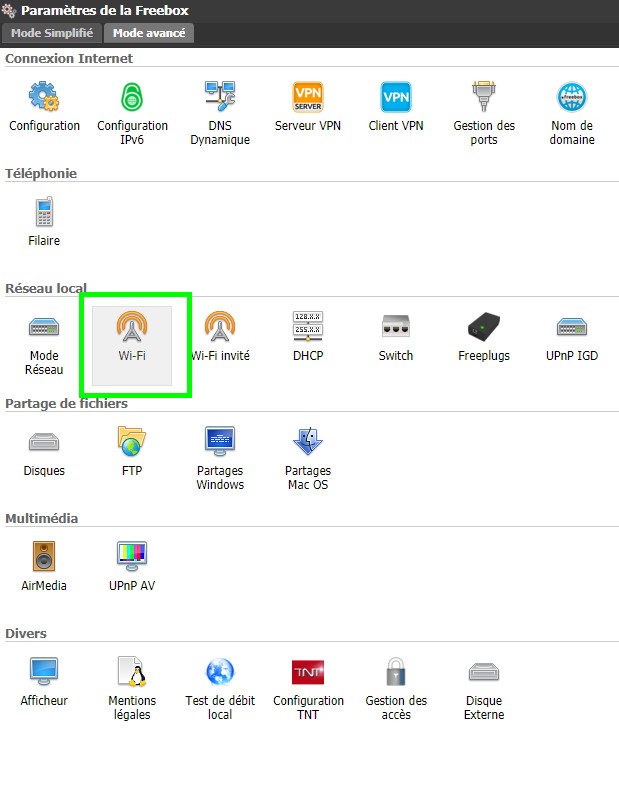Open AirMedia settings
Viewport: 619px width, 796px height.
pyautogui.click(x=44, y=567)
